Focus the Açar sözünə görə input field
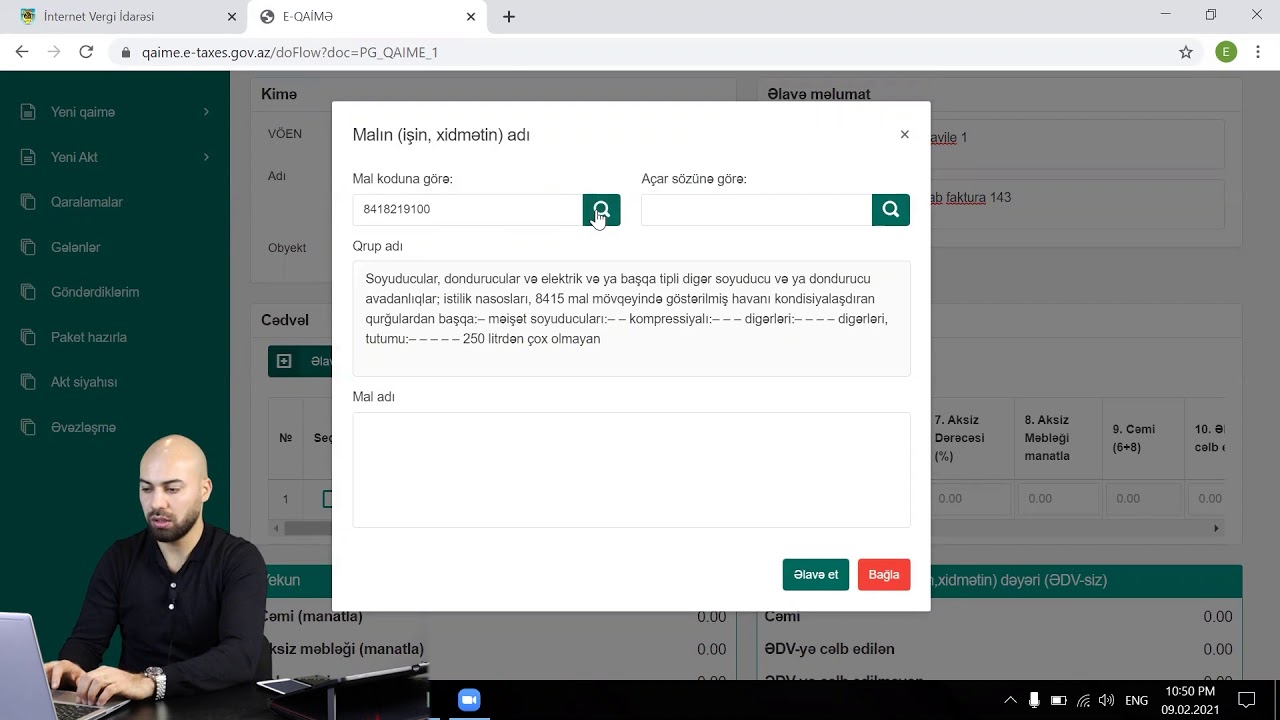 point(756,210)
